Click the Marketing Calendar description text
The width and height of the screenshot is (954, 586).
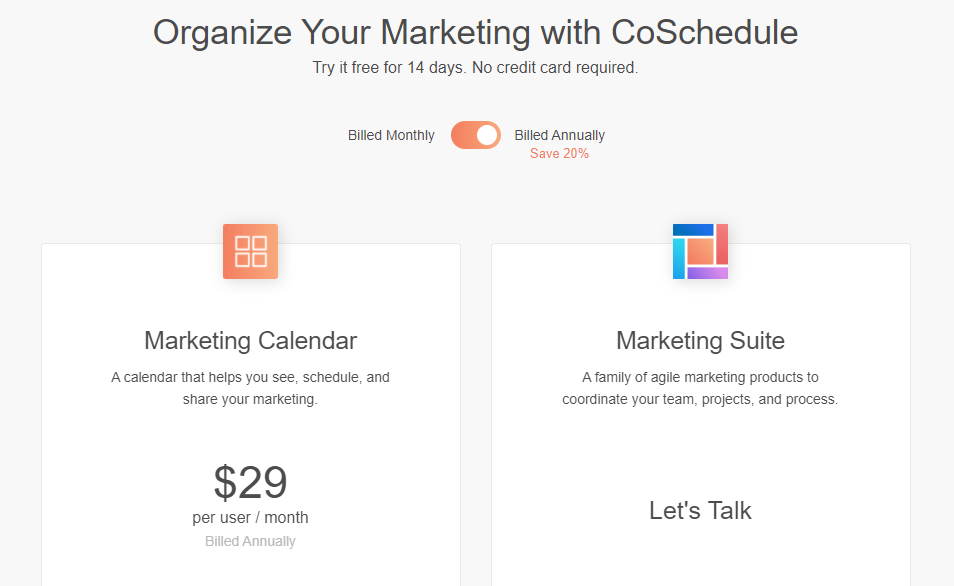click(250, 388)
